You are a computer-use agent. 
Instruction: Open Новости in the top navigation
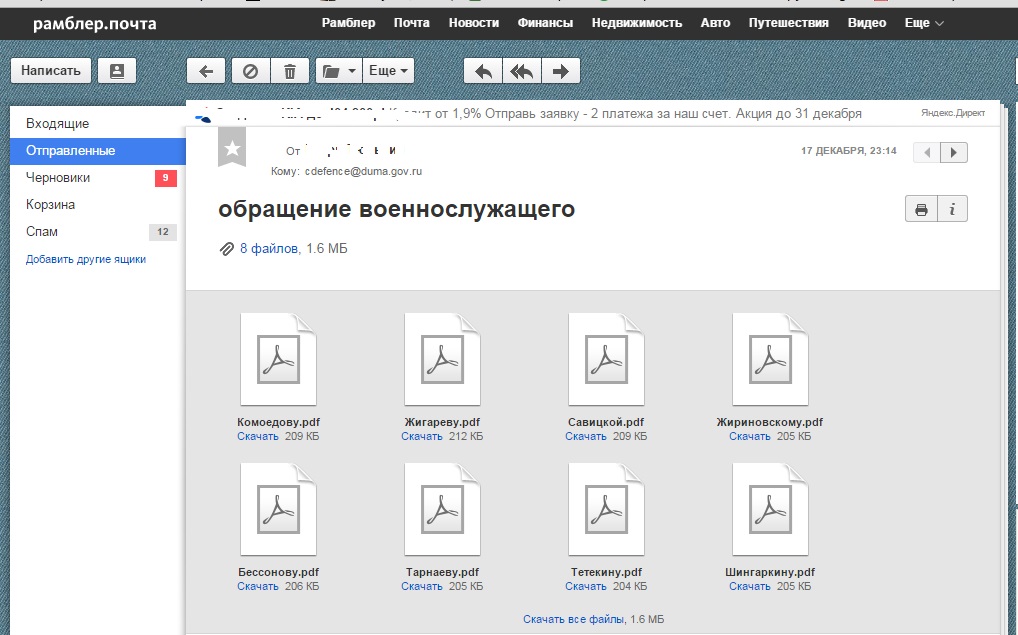[x=474, y=23]
